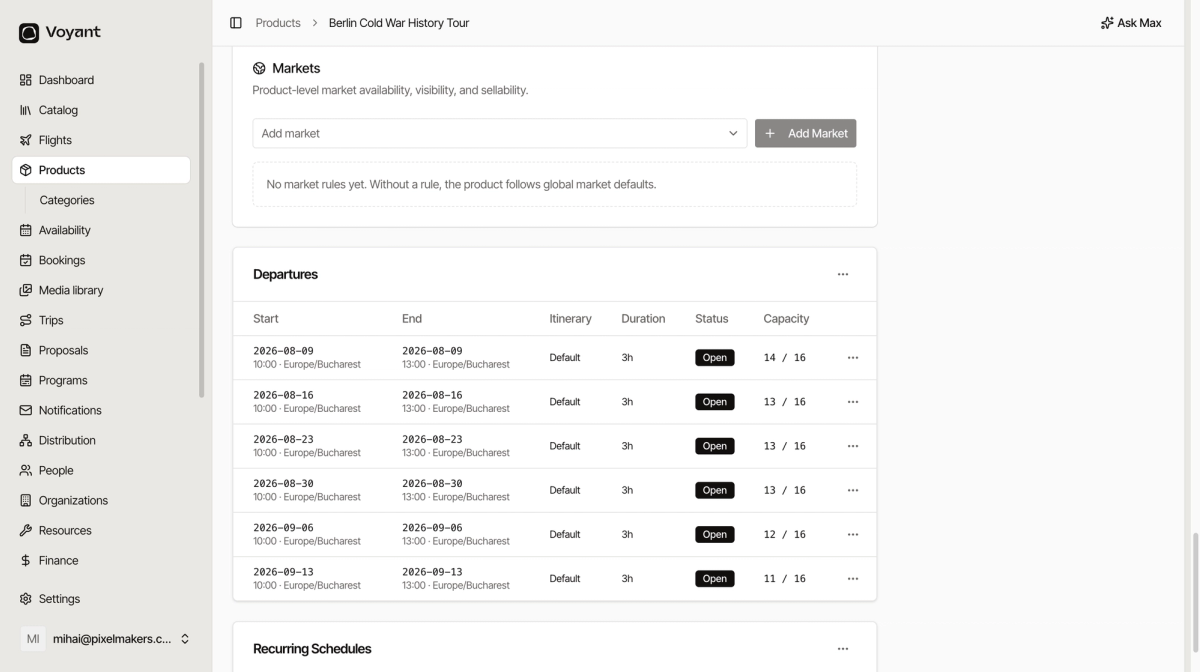1200x672 pixels.
Task: Open Dashboard in the sidebar
Action: point(101,80)
